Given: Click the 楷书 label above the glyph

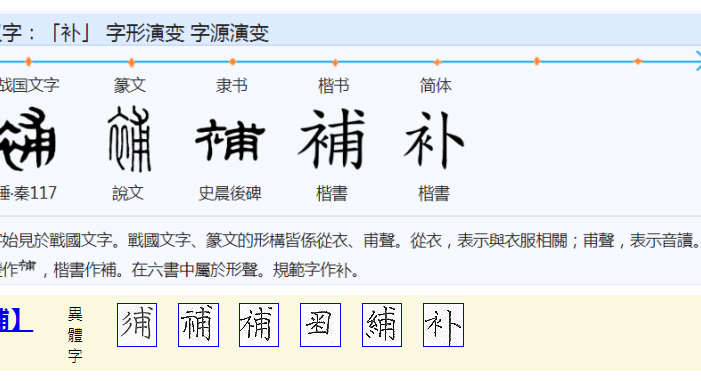Looking at the screenshot, I should coord(334,85).
